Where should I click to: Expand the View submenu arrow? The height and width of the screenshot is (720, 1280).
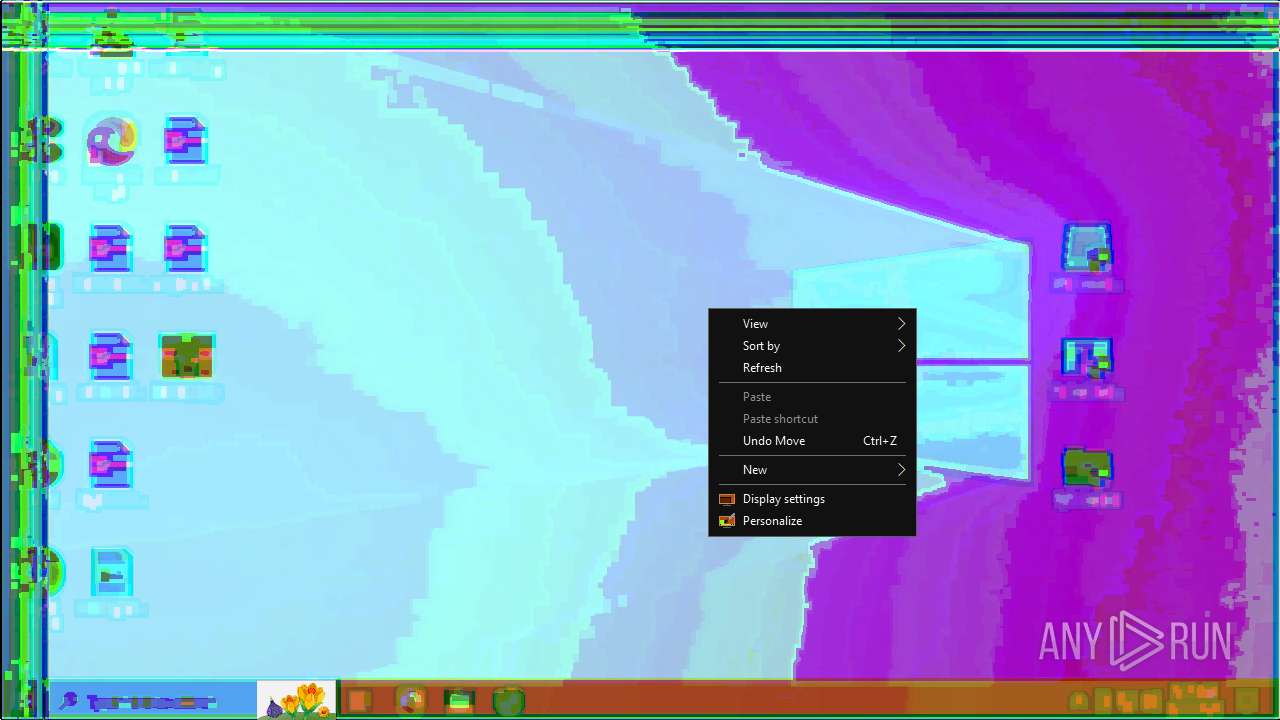(x=901, y=323)
